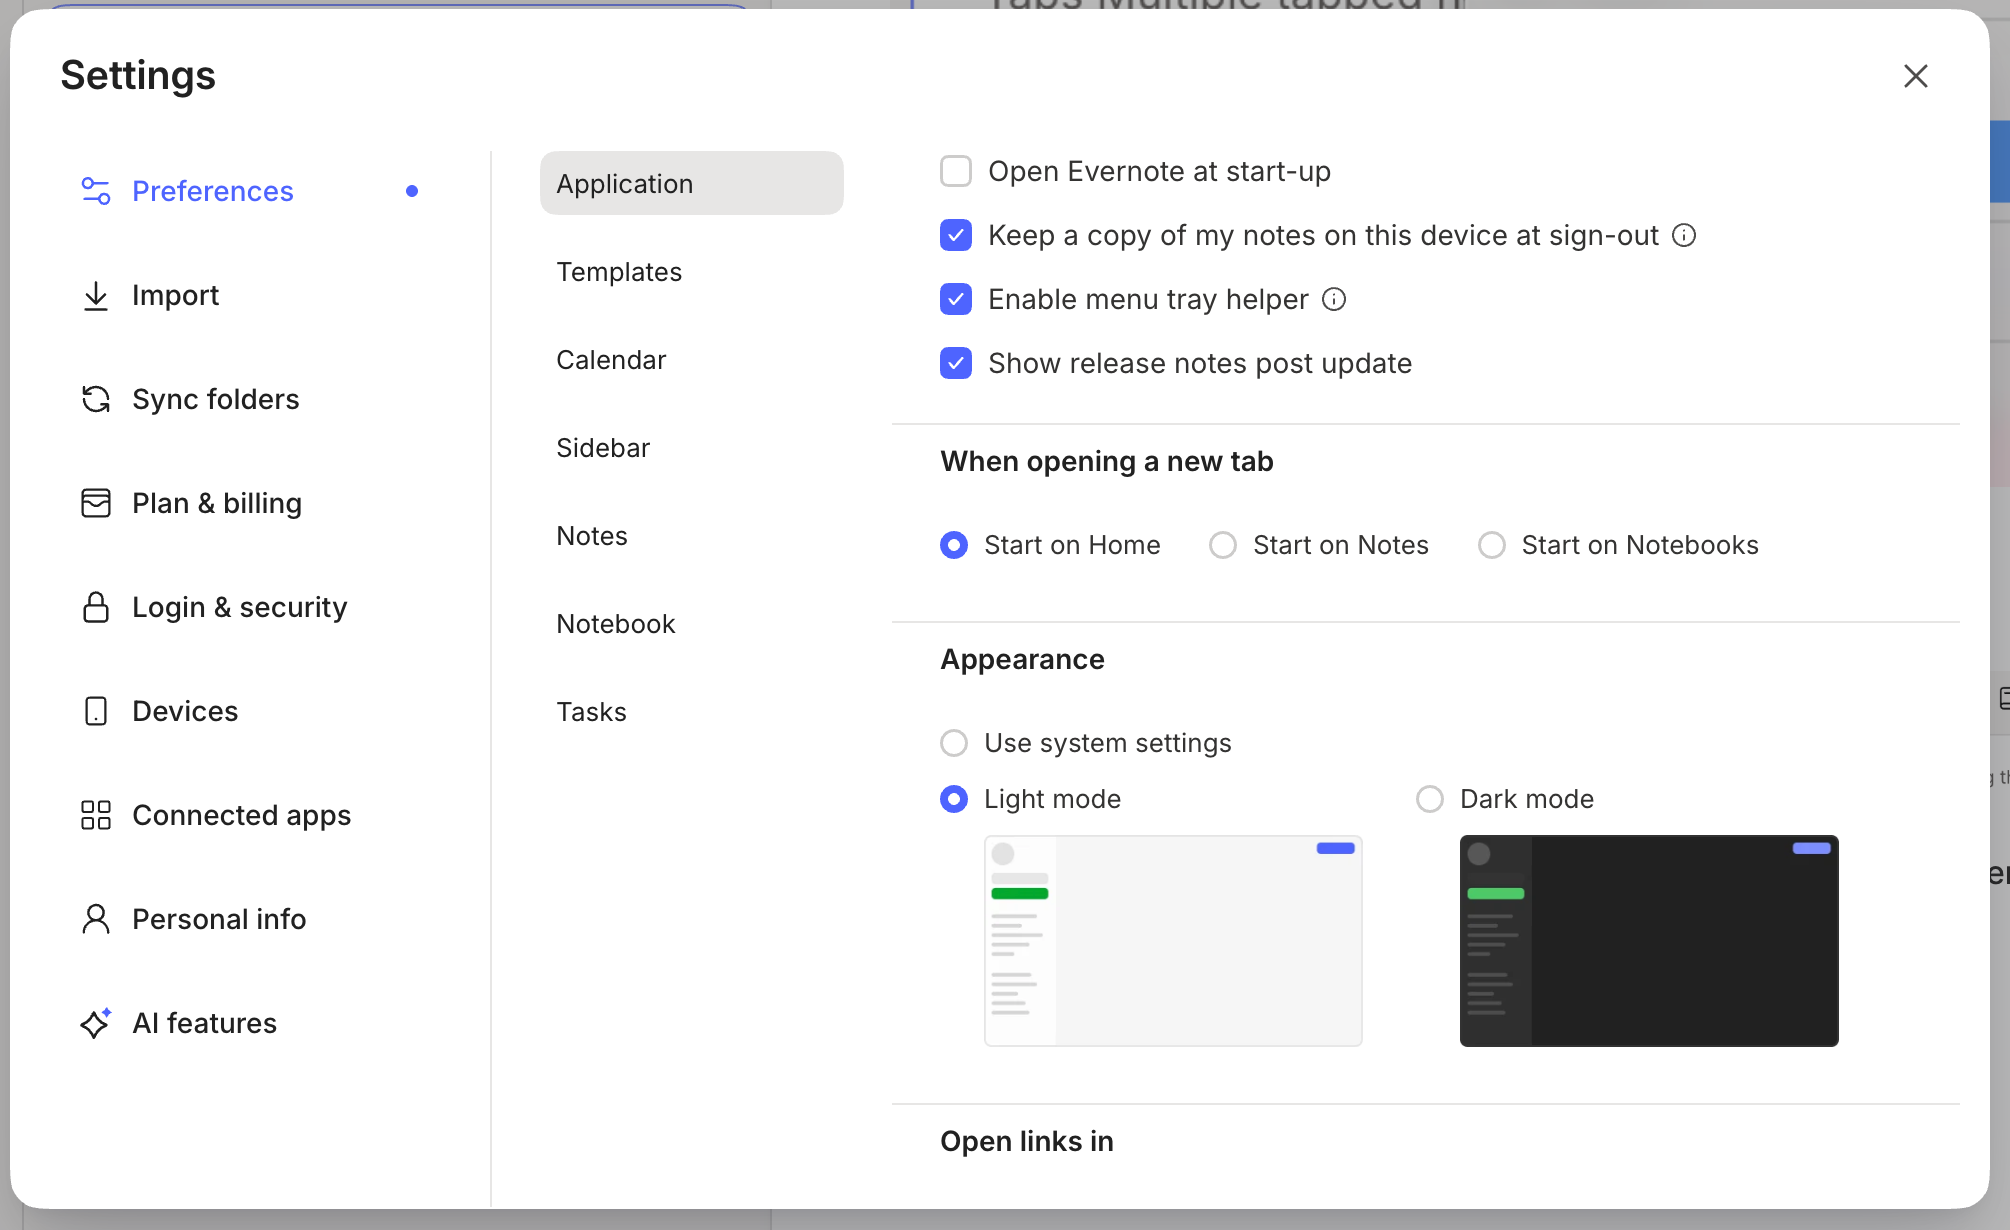Choose Dark mode radio button
2010x1230 pixels.
pyautogui.click(x=1430, y=799)
